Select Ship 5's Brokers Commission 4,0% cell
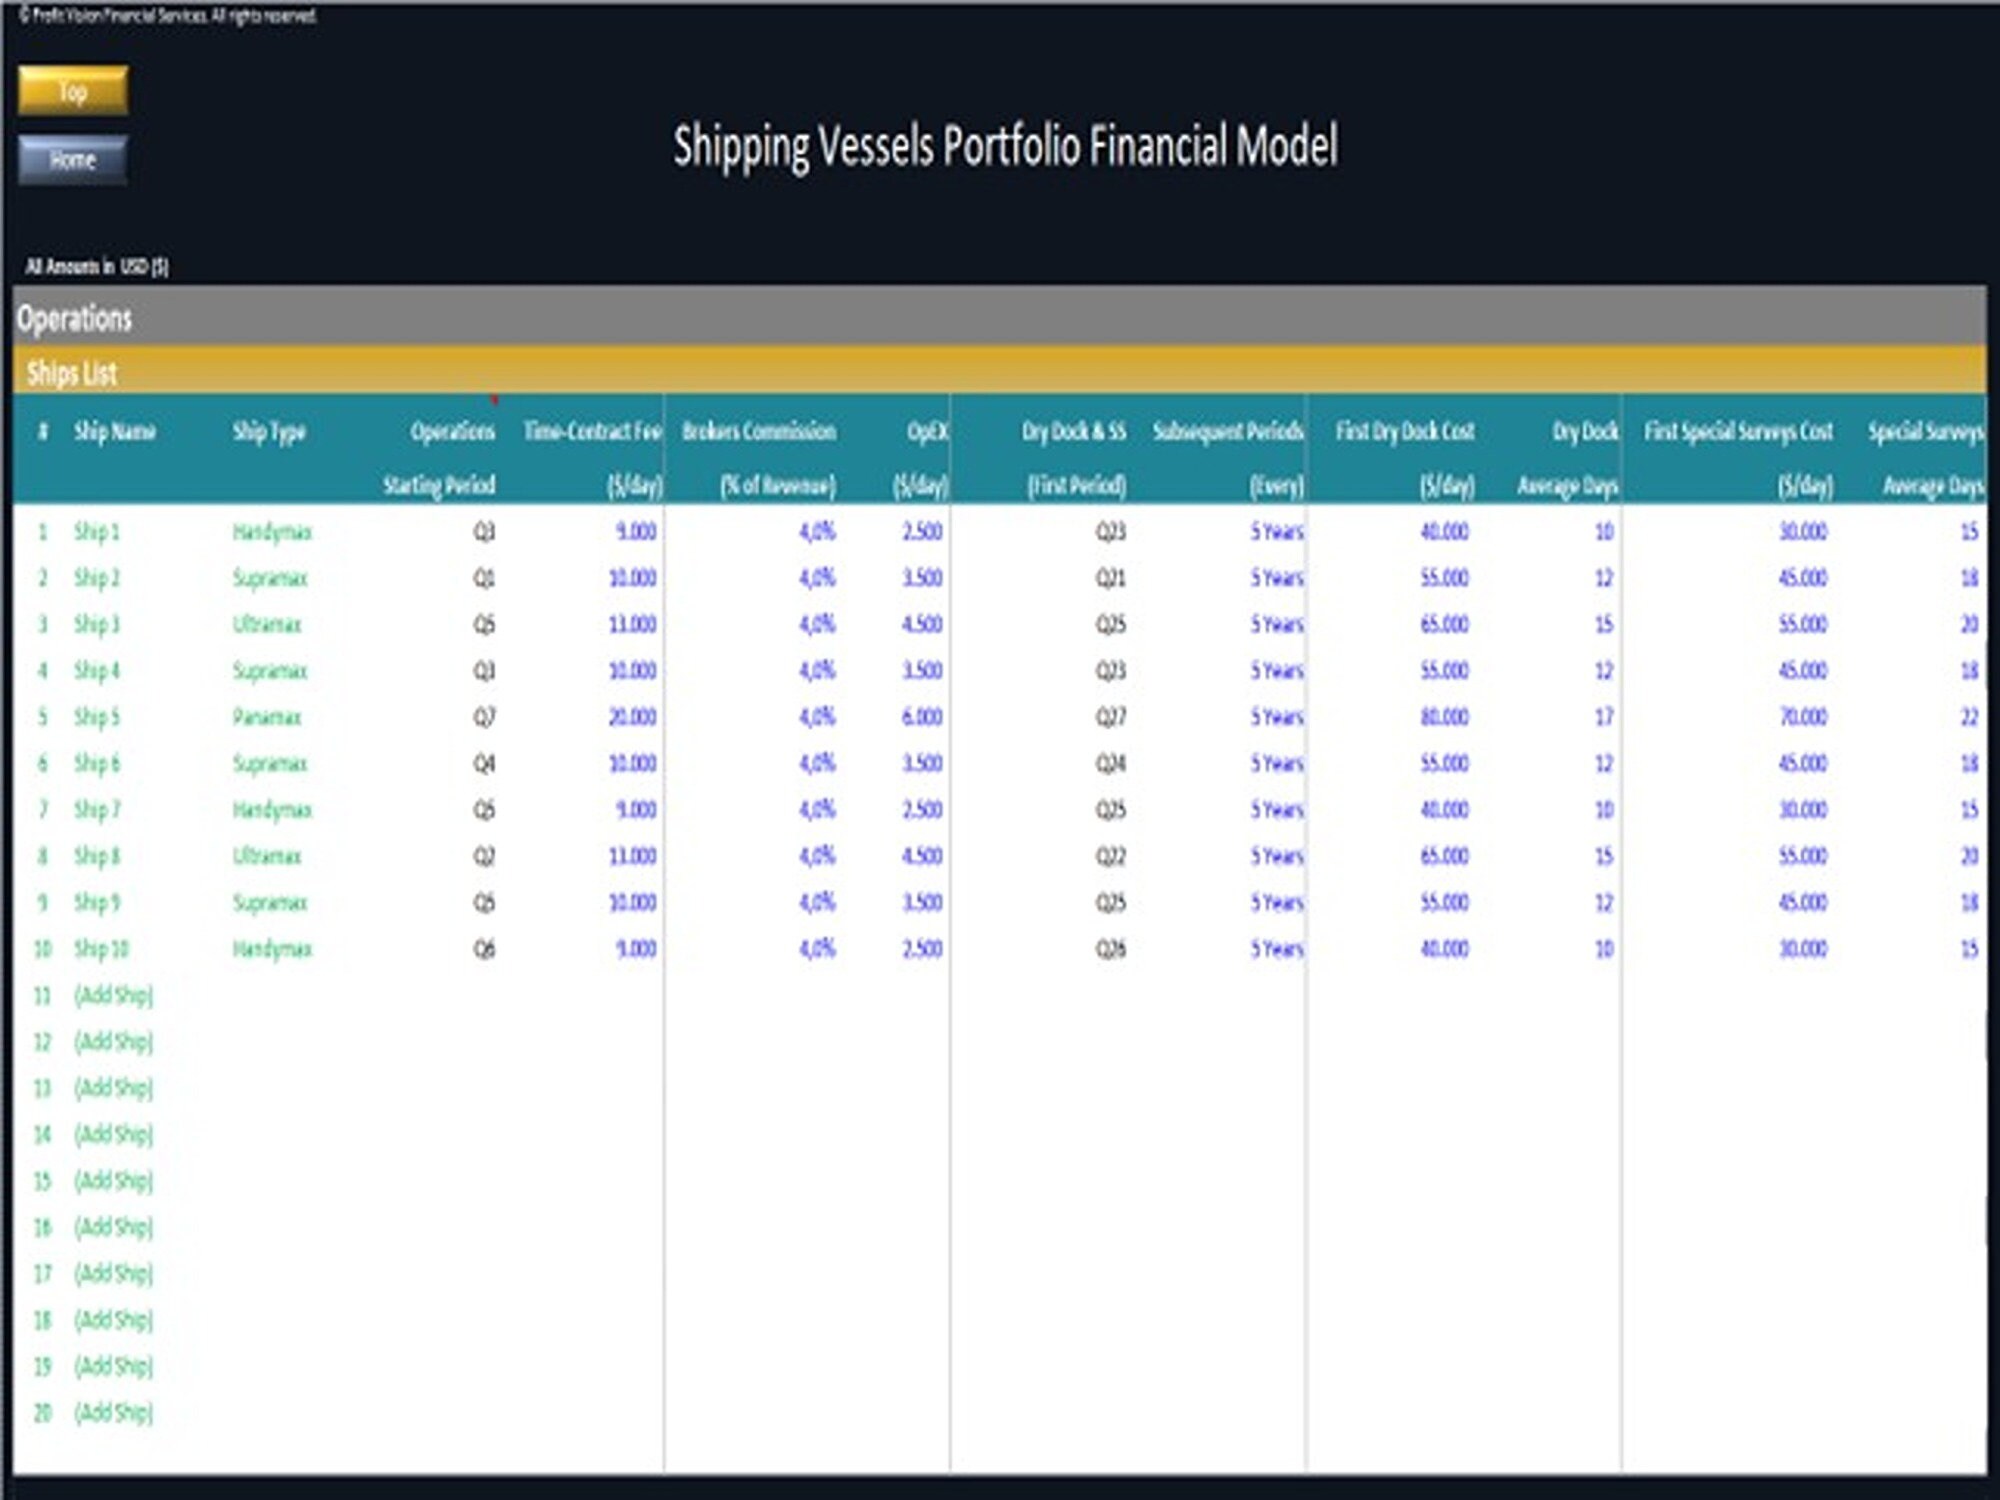 click(818, 716)
